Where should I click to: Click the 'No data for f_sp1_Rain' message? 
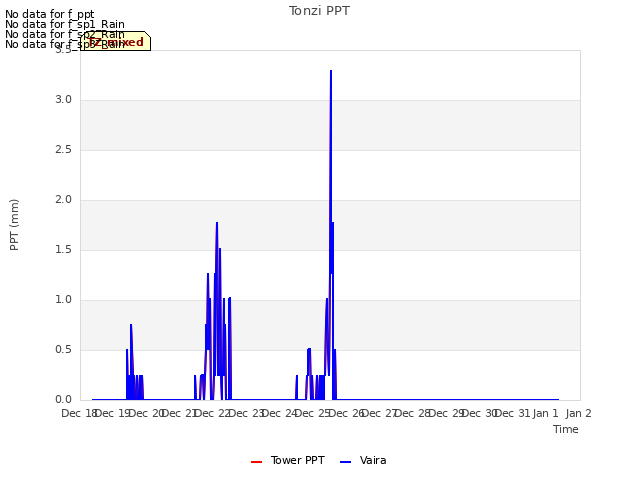[x=65, y=24]
